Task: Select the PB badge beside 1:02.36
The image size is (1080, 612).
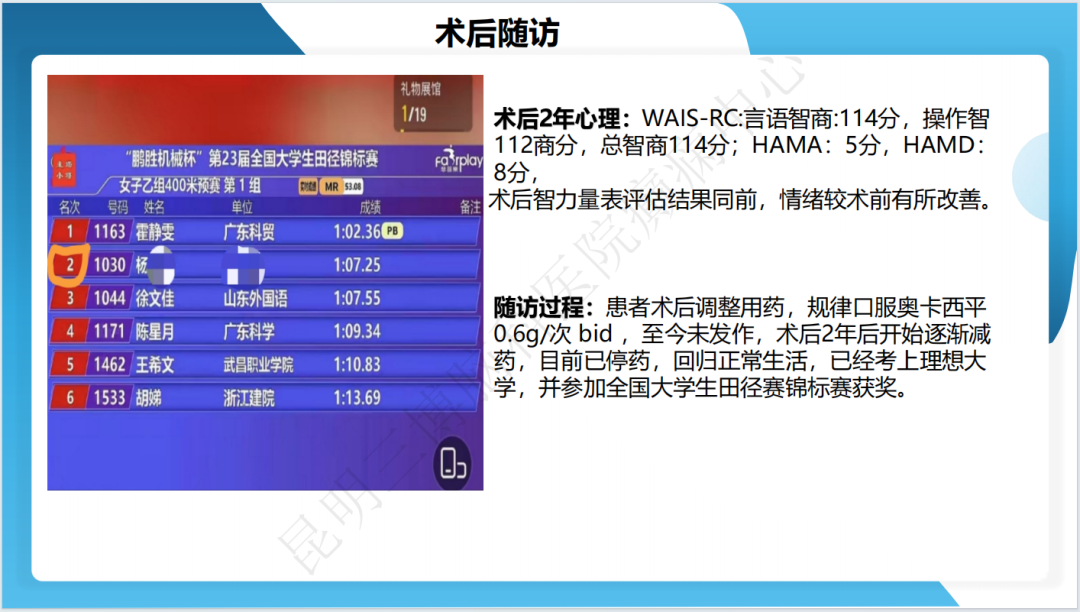Action: pos(393,230)
